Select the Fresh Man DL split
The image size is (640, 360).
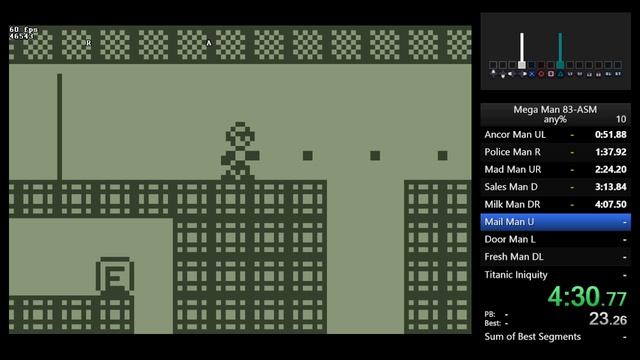(x=556, y=257)
